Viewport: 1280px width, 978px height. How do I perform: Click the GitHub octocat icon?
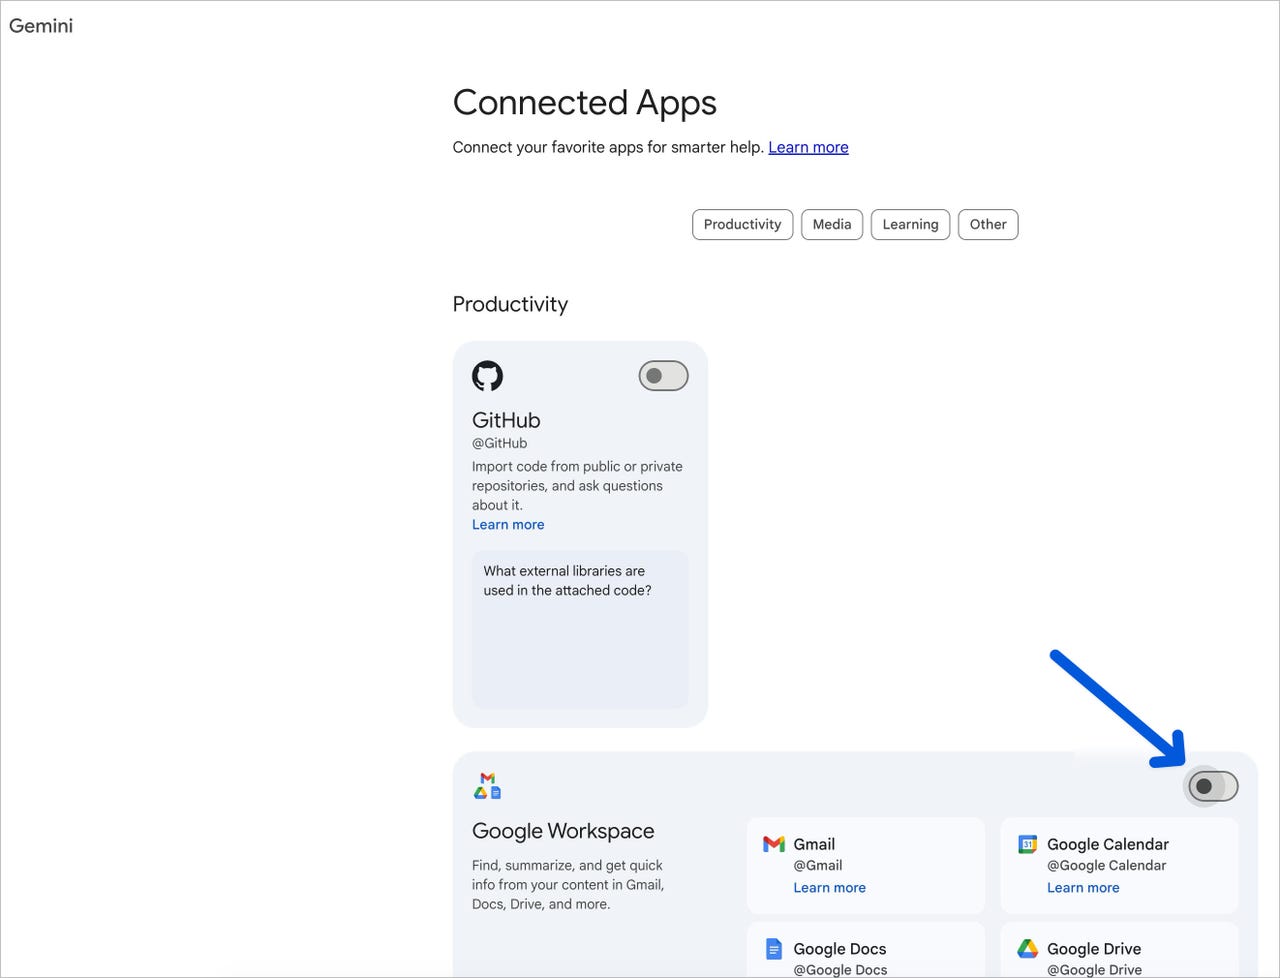coord(487,376)
